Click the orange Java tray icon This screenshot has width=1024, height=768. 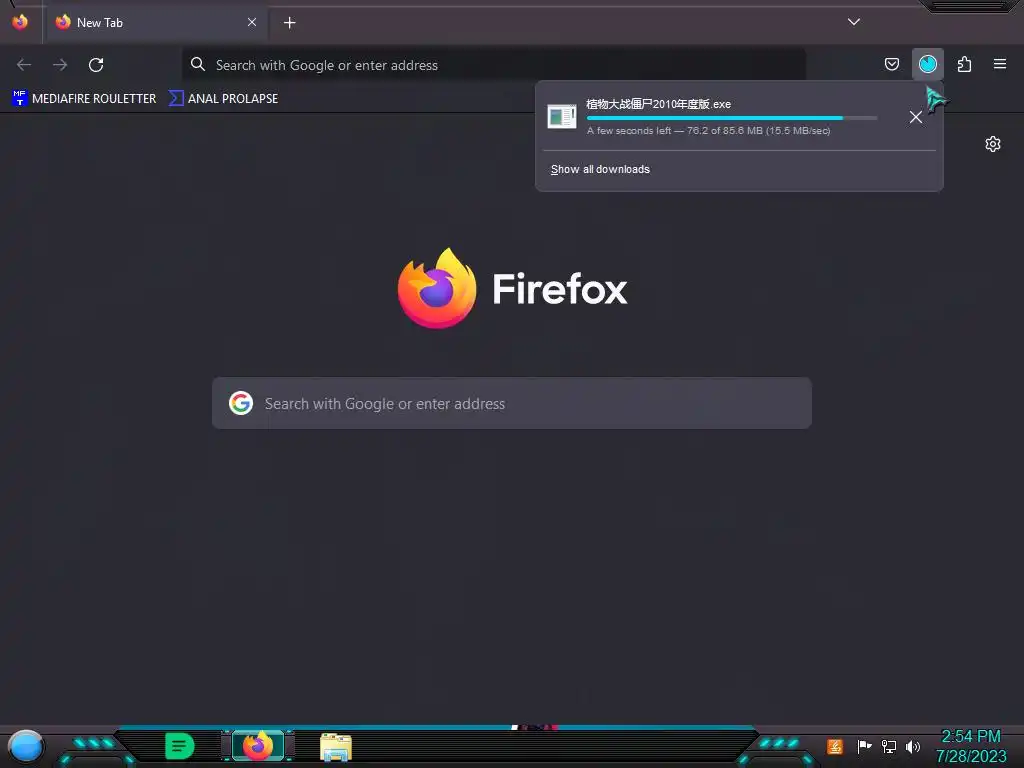(835, 746)
